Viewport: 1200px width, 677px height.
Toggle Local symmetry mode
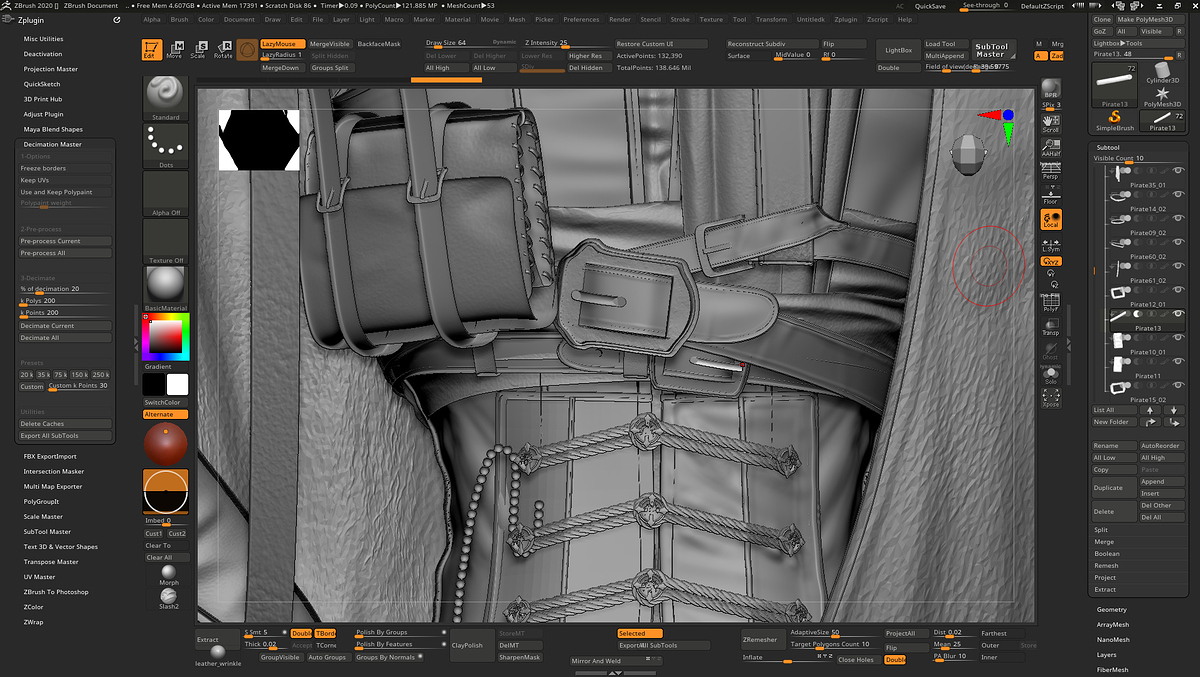click(x=1051, y=219)
